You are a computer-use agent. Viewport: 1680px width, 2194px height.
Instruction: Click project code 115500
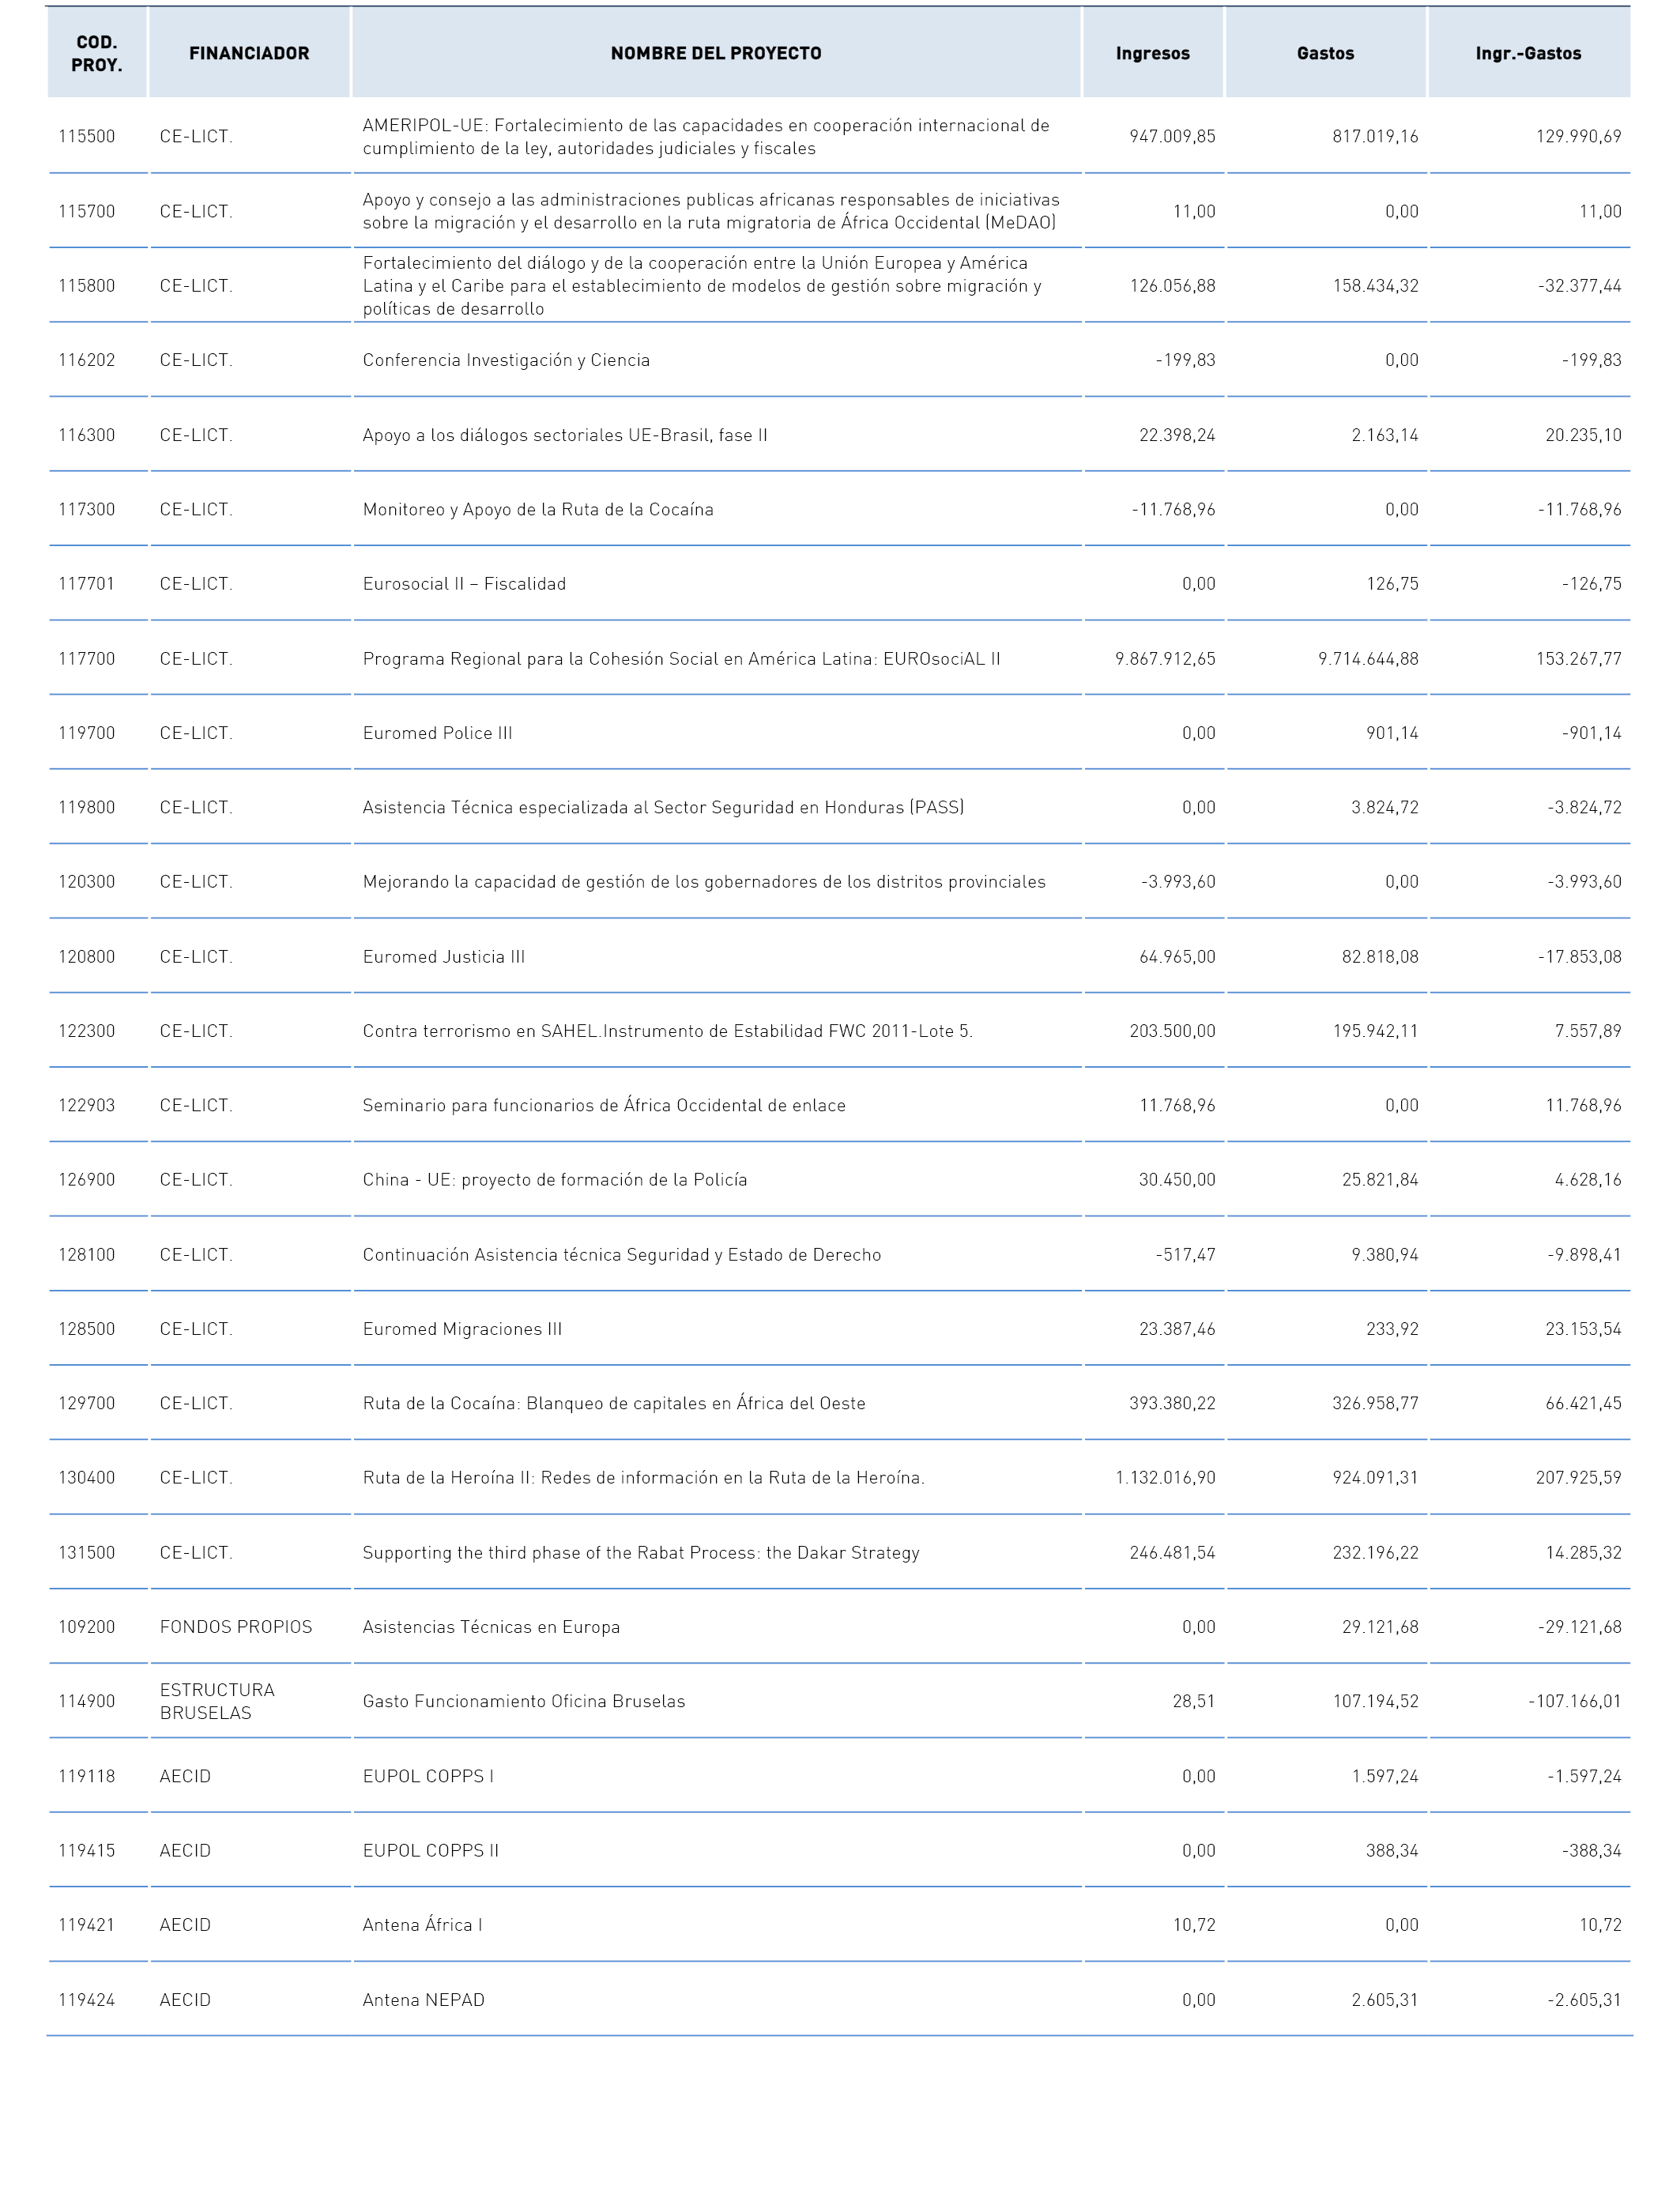click(x=87, y=137)
